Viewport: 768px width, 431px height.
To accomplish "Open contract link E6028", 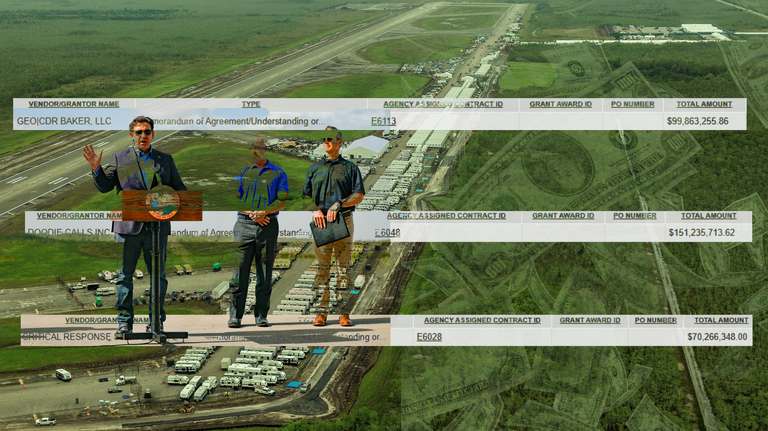I will 429,337.
